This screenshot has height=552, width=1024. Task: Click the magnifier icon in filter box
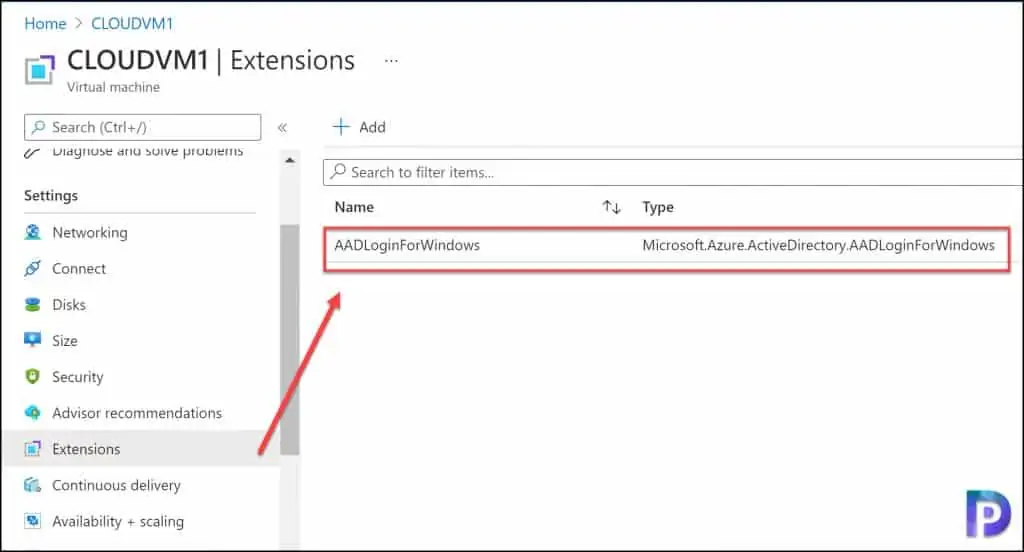(338, 172)
